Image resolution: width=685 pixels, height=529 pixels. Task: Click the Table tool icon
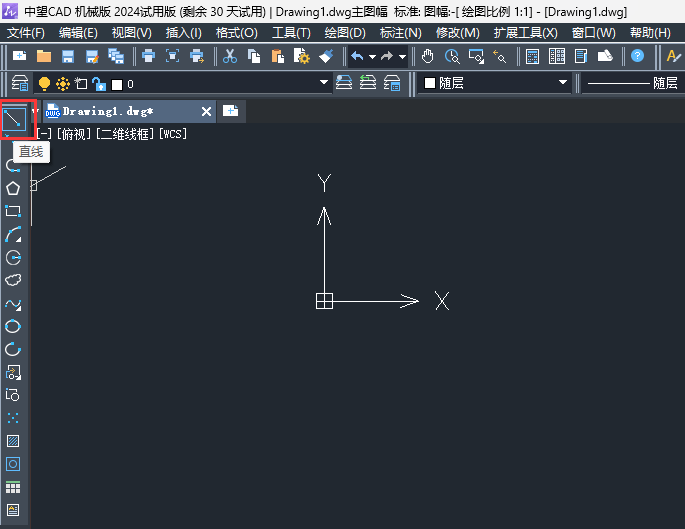pyautogui.click(x=13, y=487)
